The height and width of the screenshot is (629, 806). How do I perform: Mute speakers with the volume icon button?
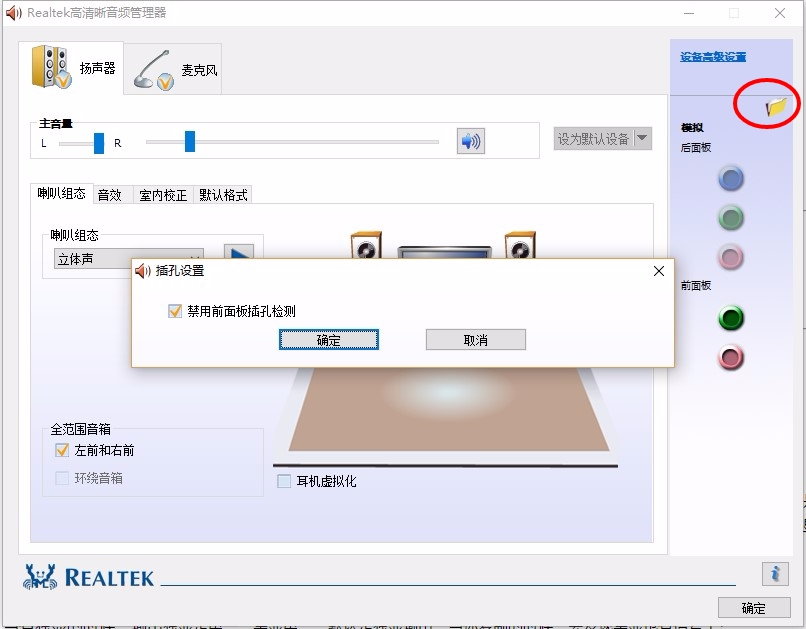point(470,141)
